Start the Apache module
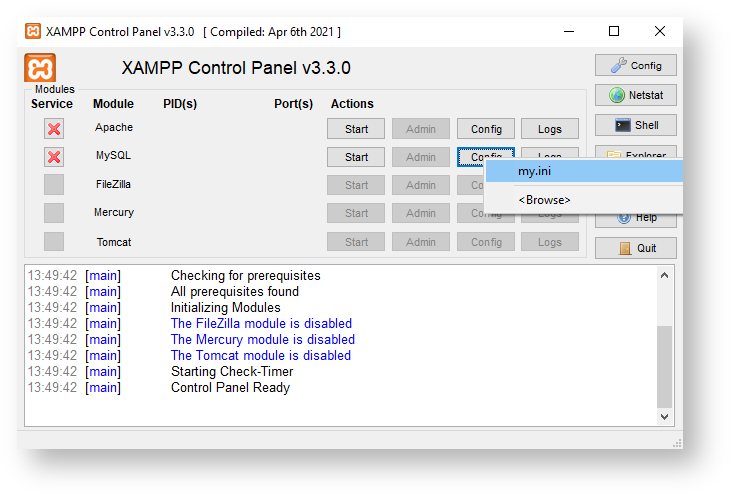The image size is (731, 497). (356, 129)
